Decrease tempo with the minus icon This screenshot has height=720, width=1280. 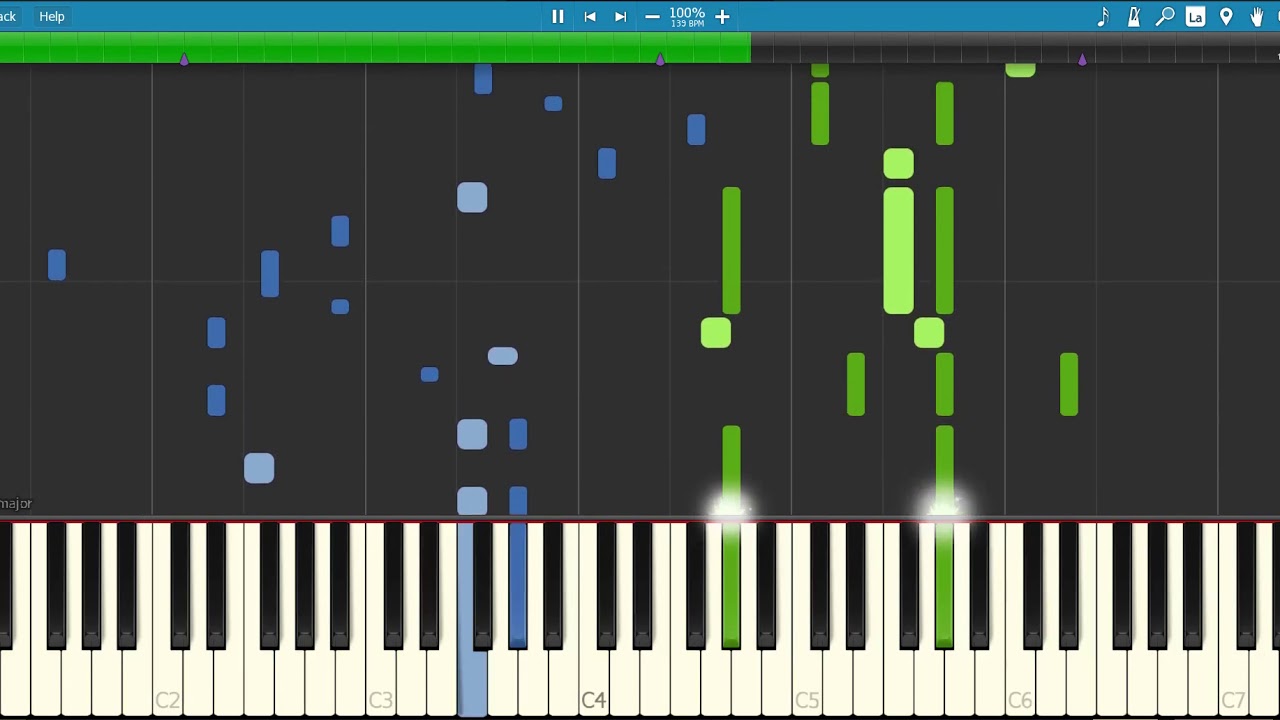pyautogui.click(x=652, y=17)
